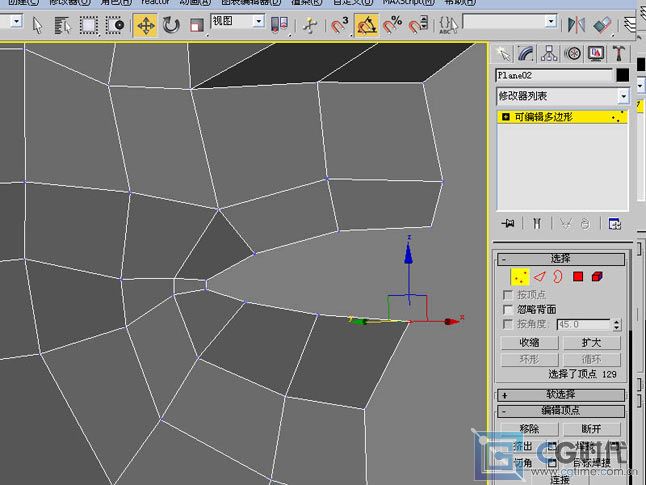
Task: Click the Use Pivot Point Center icon
Action: [x=279, y=25]
